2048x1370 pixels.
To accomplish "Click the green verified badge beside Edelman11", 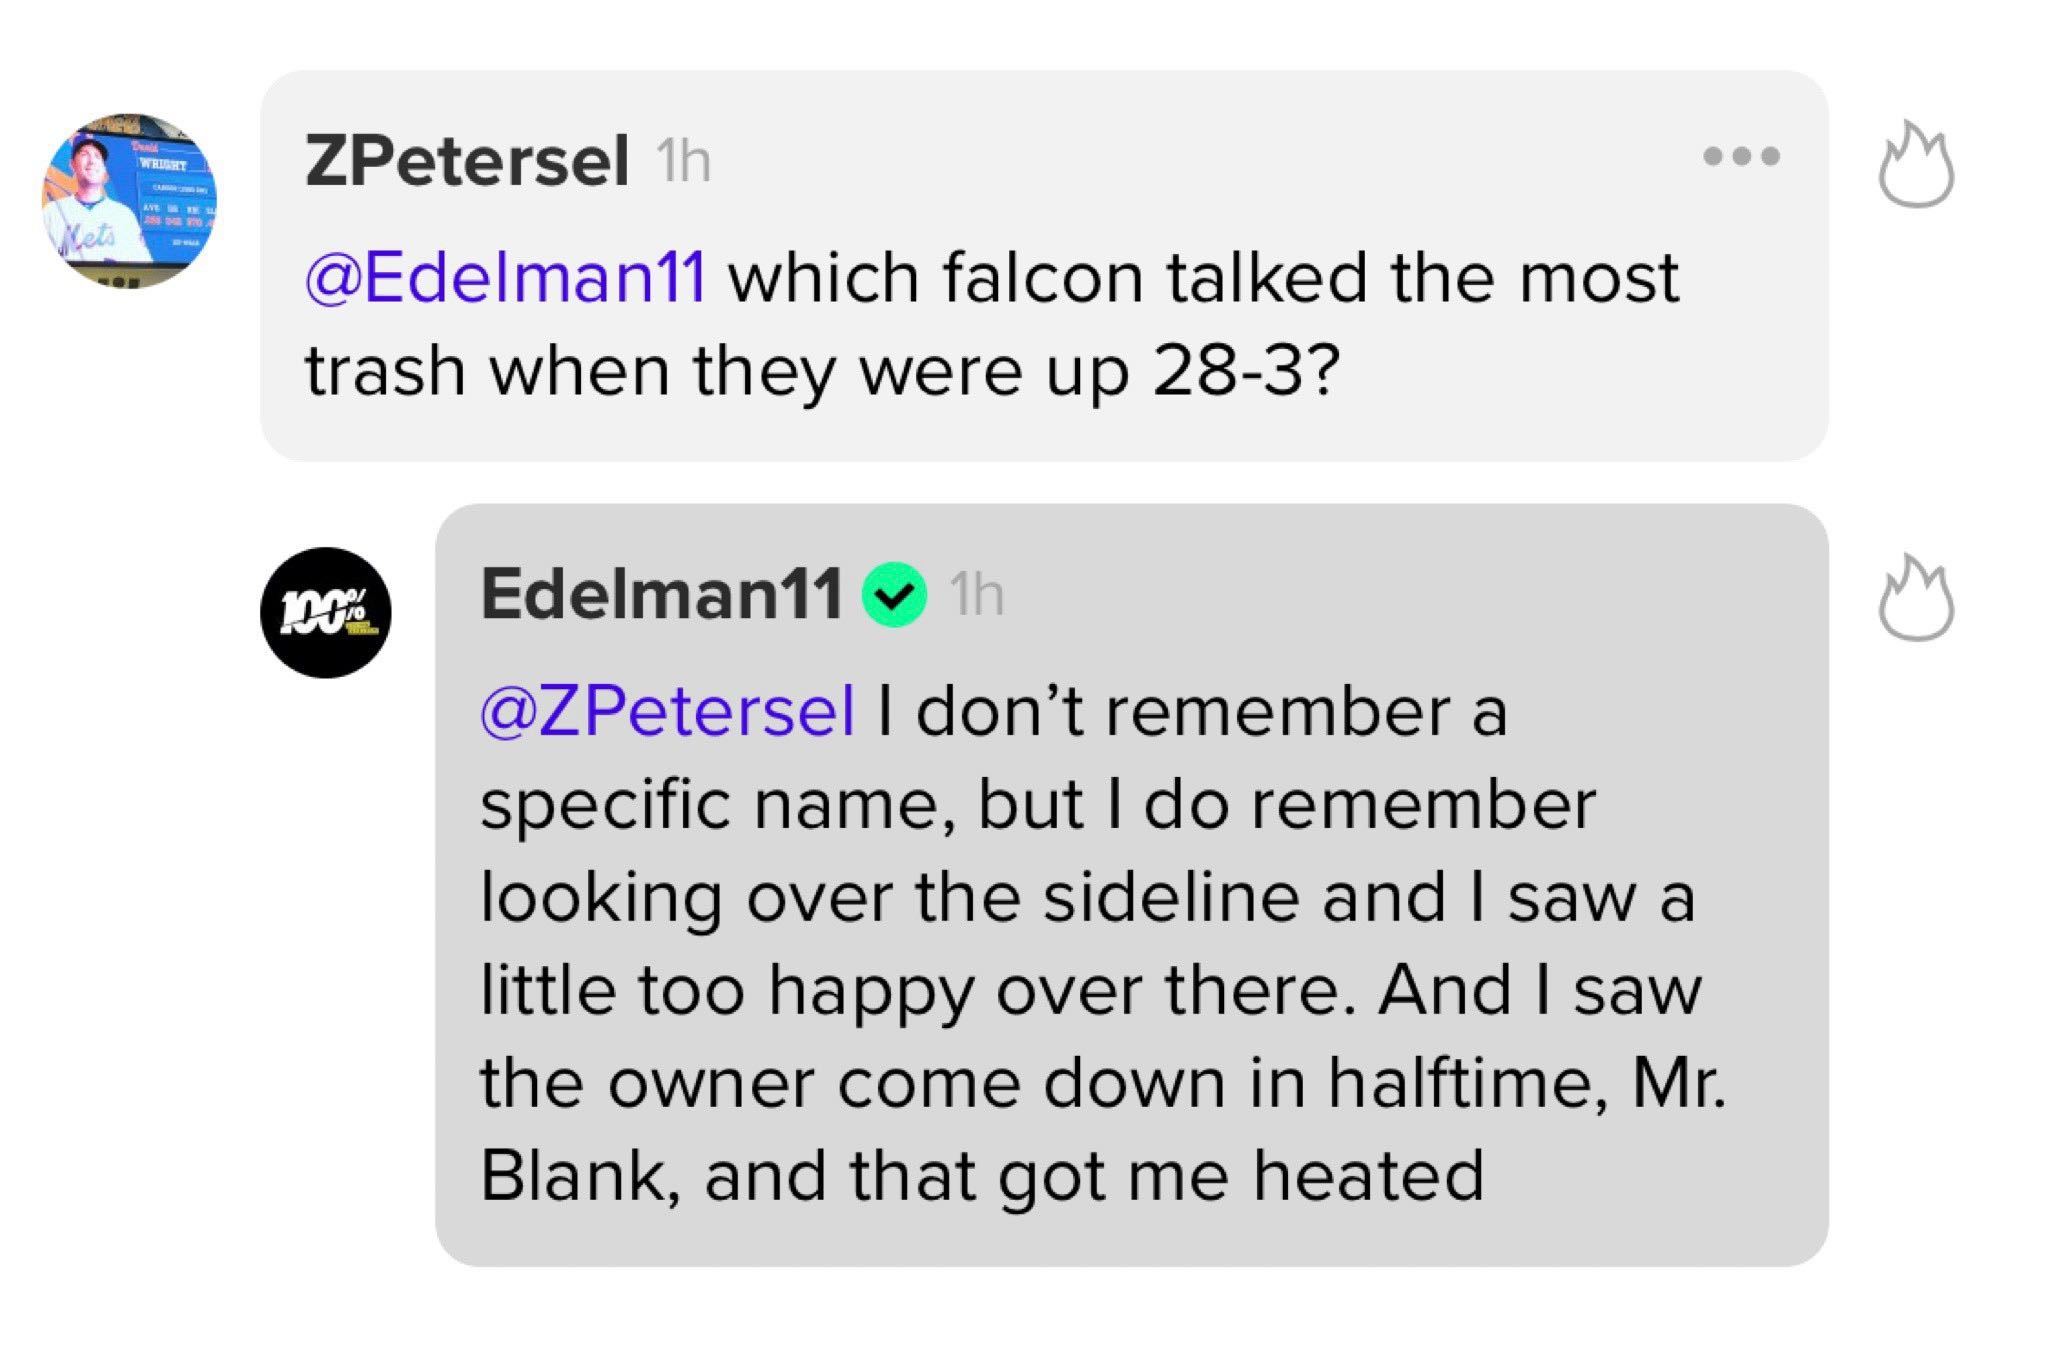I will 895,595.
